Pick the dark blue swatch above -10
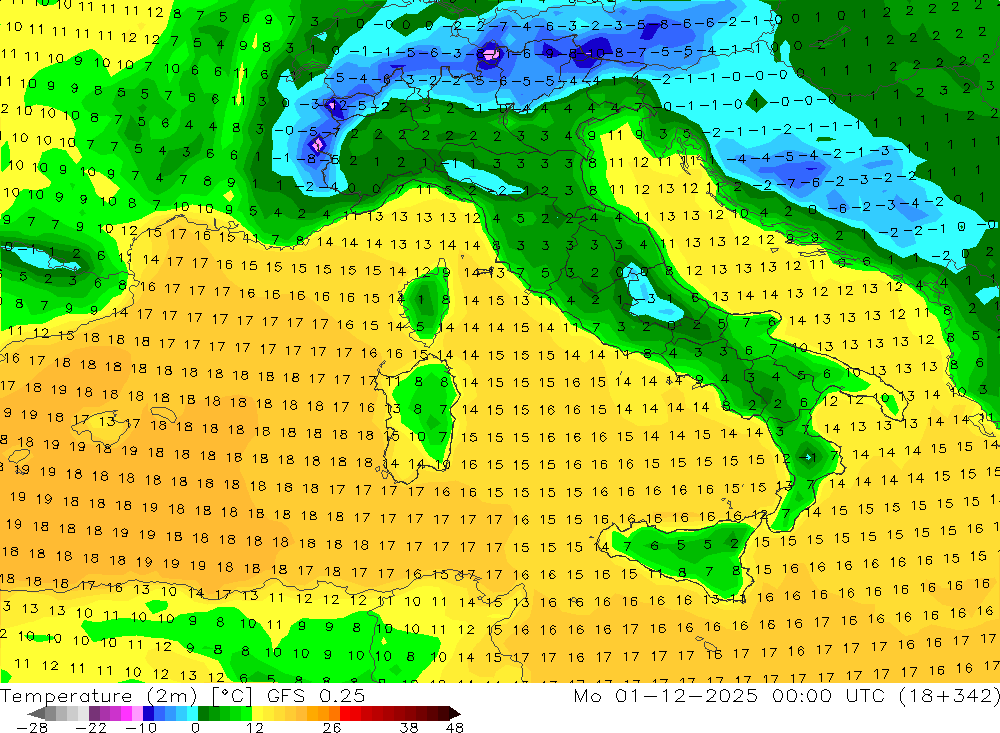The image size is (1000, 733). click(148, 713)
